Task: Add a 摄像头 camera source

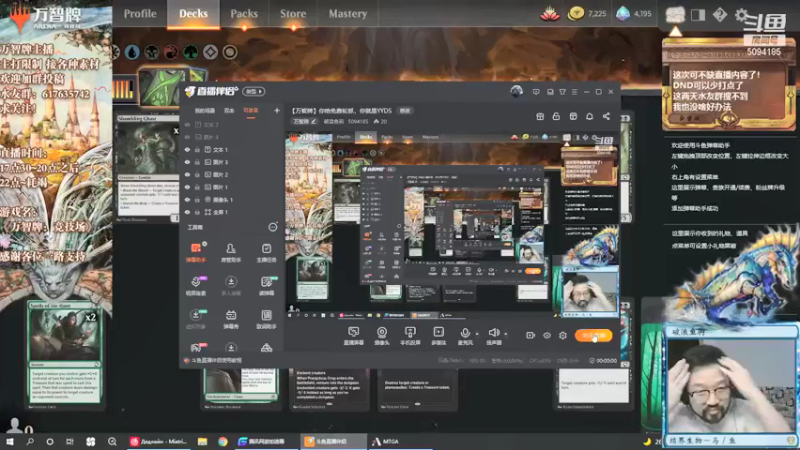Action: coord(382,336)
